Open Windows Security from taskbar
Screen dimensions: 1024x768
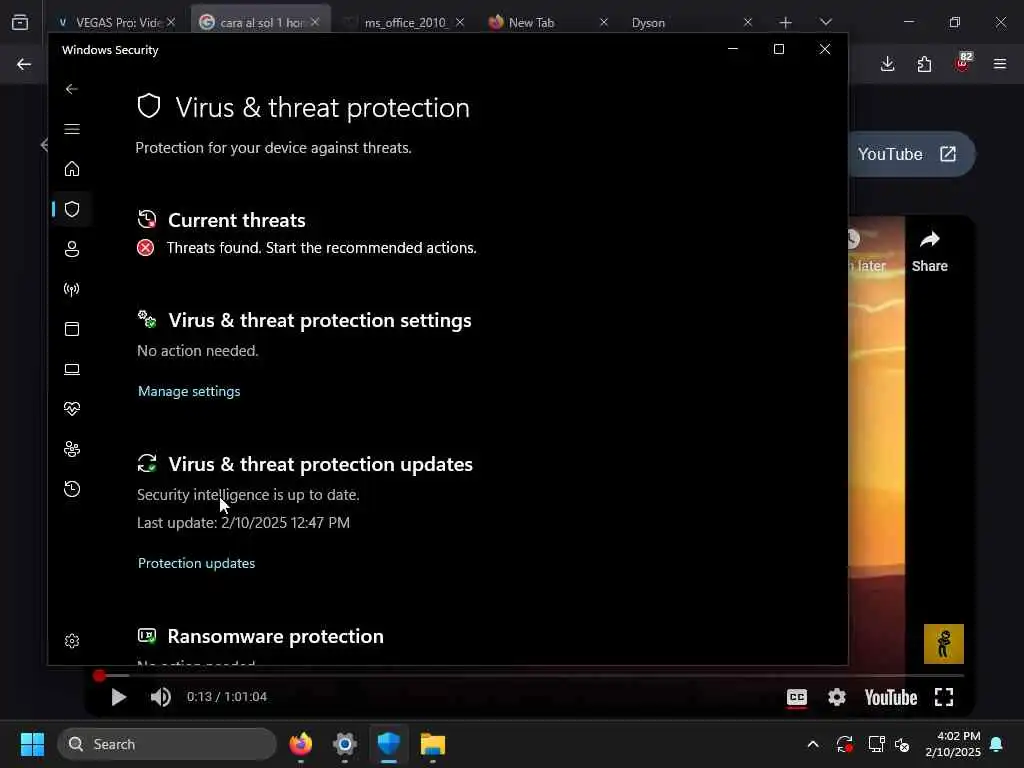(389, 744)
